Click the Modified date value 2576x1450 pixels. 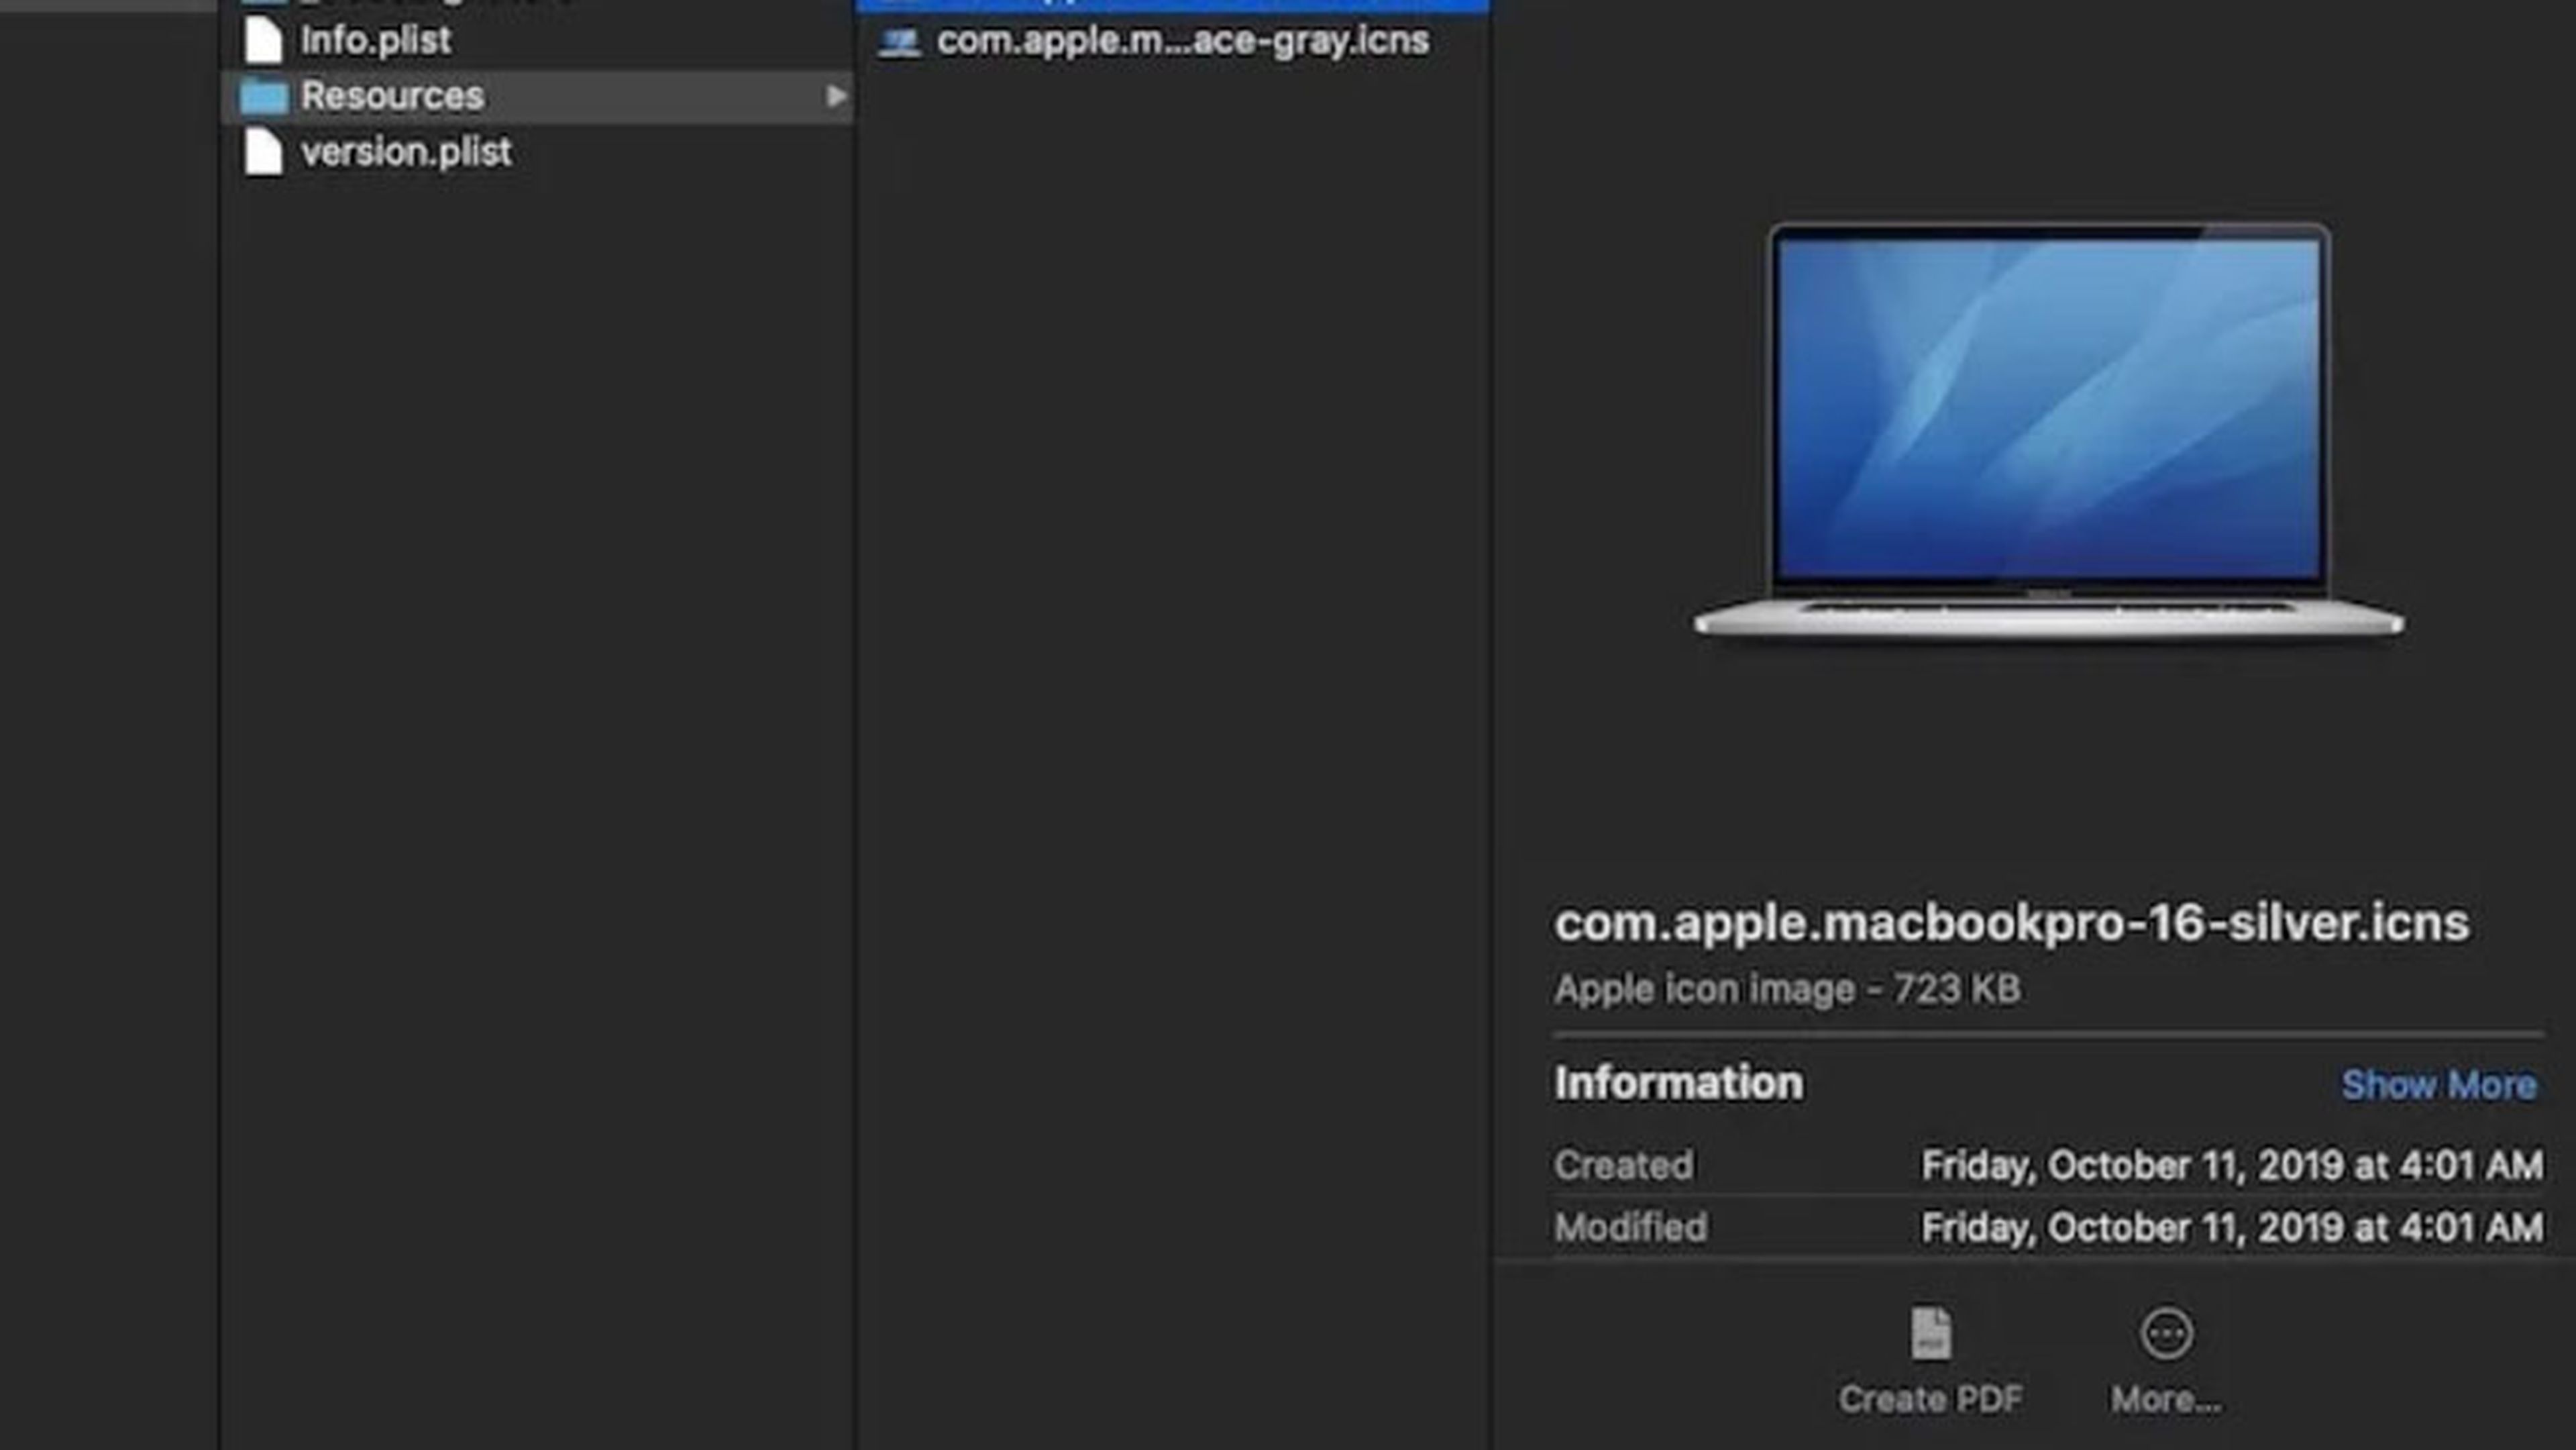tap(2232, 1227)
